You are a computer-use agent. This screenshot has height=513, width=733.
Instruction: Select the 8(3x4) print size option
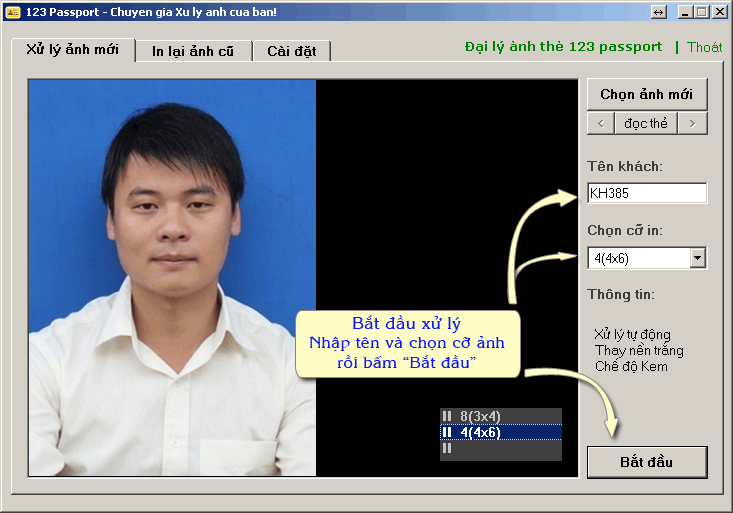tap(500, 416)
